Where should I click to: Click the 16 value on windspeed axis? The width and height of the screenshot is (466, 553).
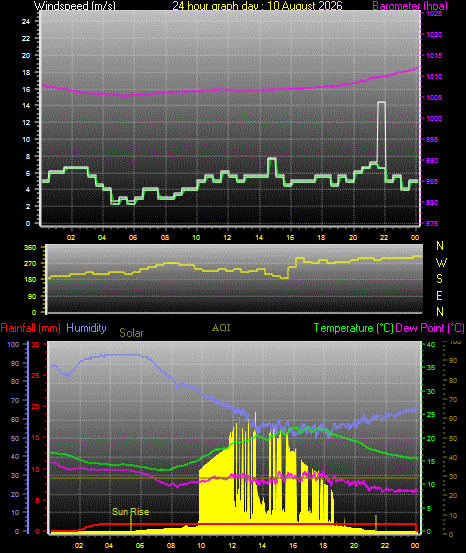(x=26, y=90)
